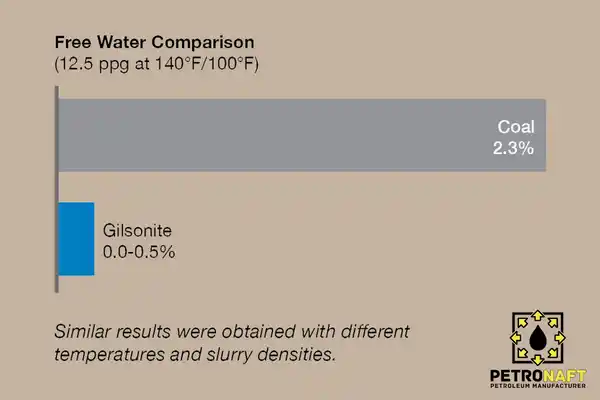Click the black oil droplet in logo
The height and width of the screenshot is (400, 600).
(538, 338)
